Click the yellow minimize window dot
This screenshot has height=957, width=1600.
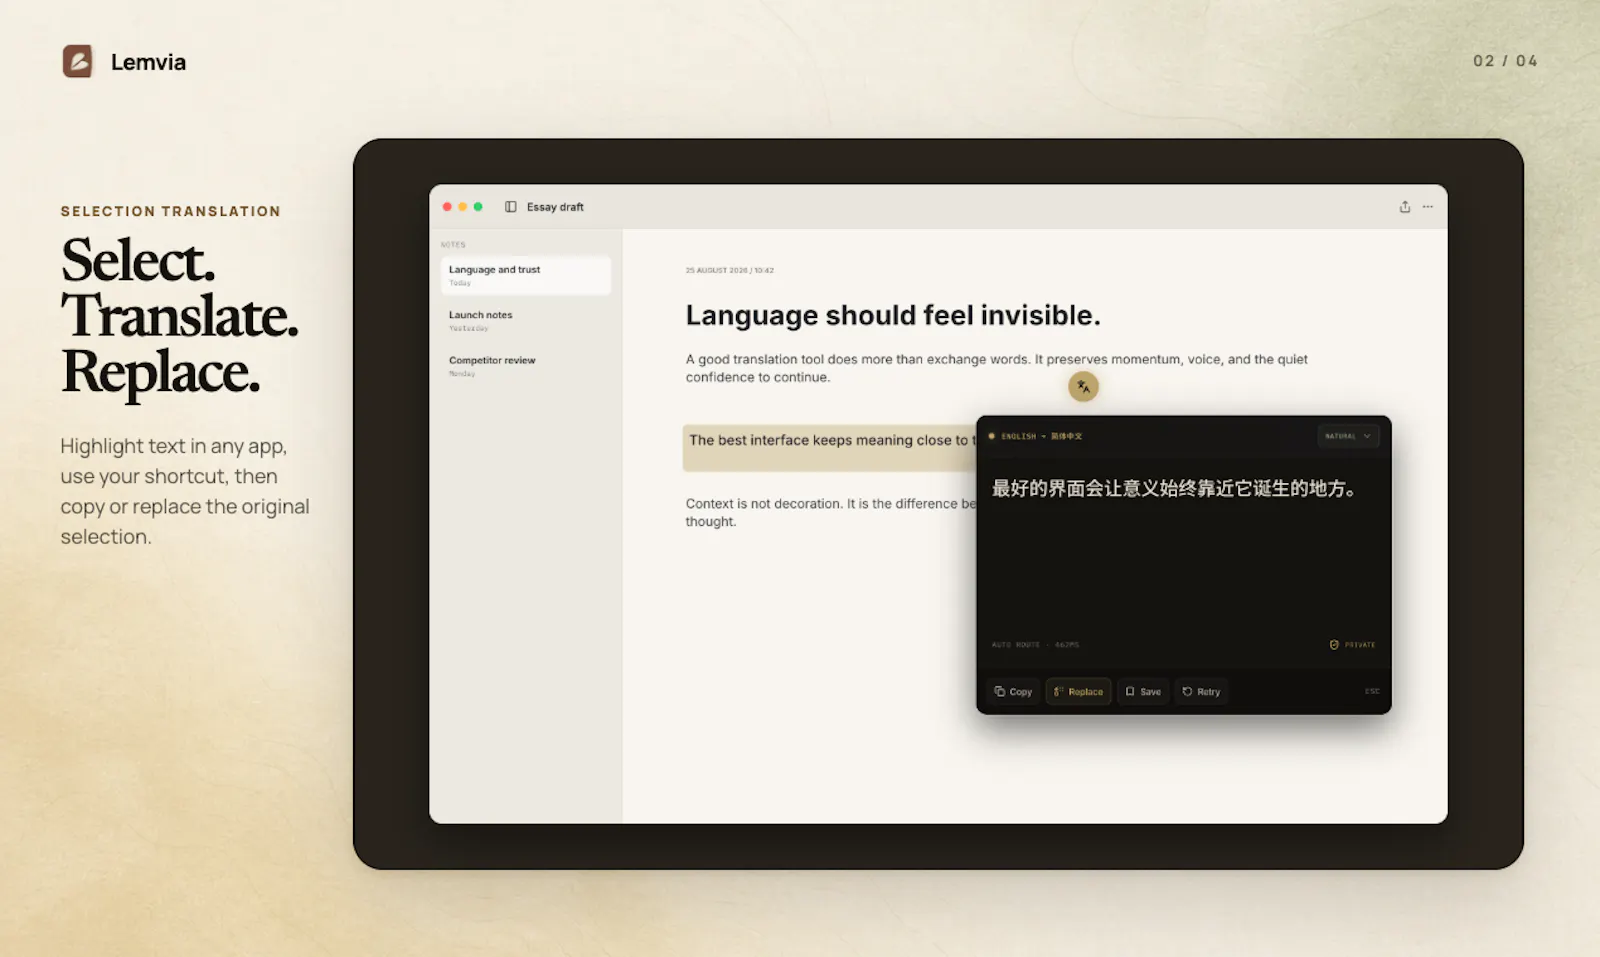[x=462, y=207]
